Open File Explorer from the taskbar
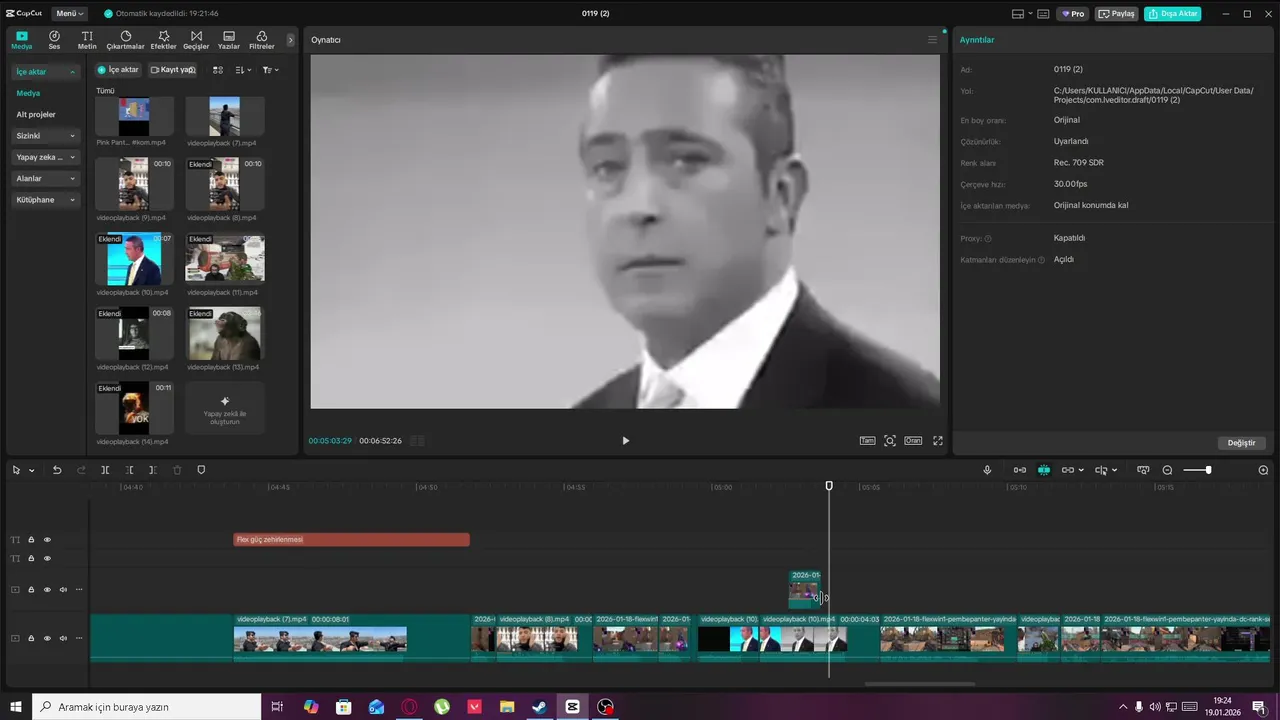Image resolution: width=1280 pixels, height=720 pixels. (x=507, y=707)
